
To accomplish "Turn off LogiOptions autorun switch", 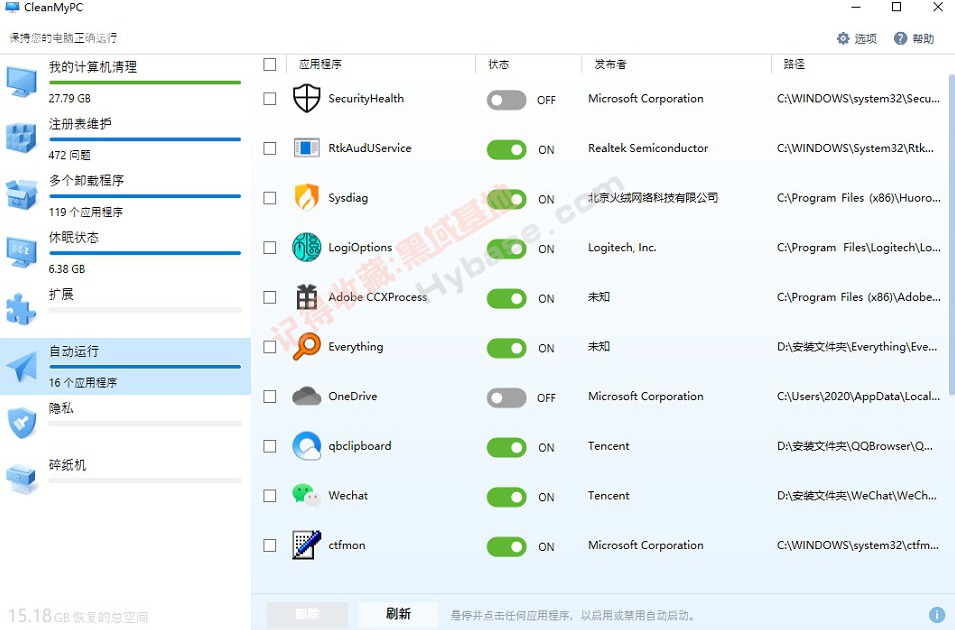I will [506, 249].
